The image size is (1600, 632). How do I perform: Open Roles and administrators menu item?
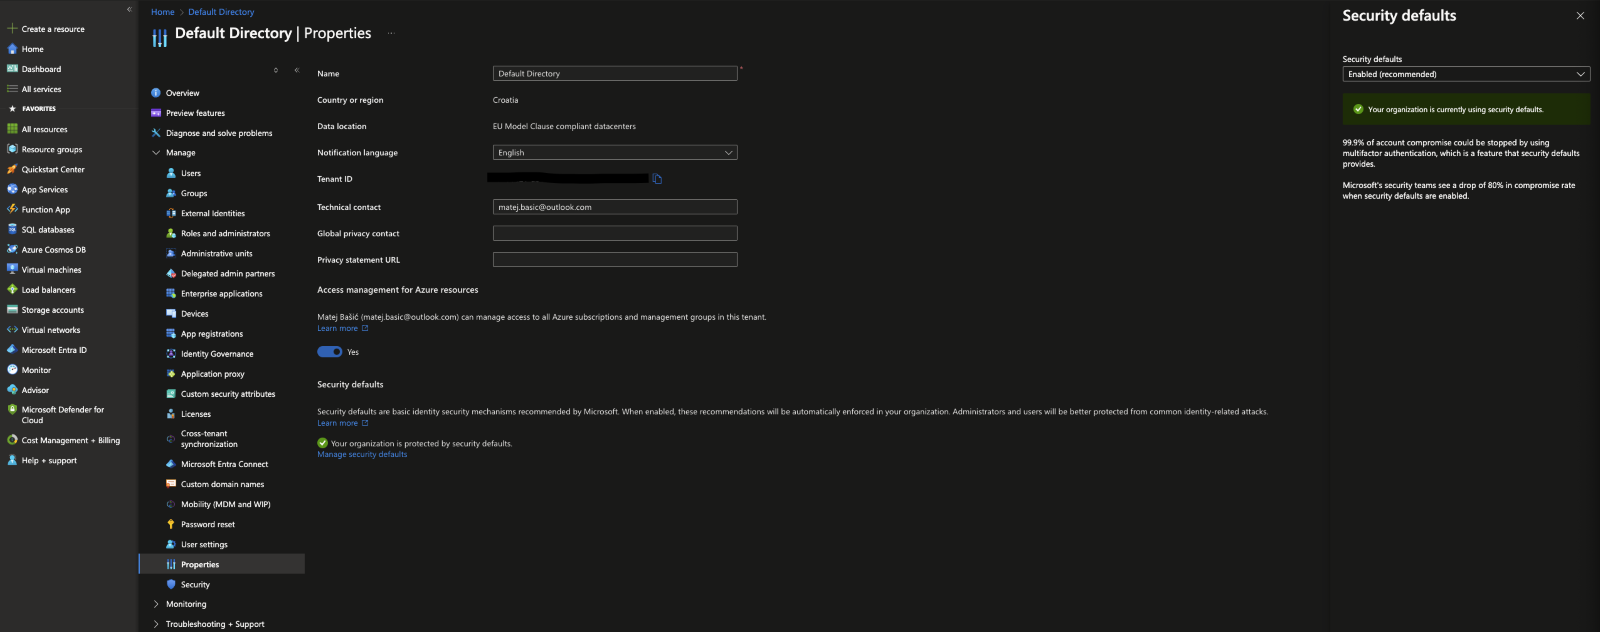tap(225, 233)
